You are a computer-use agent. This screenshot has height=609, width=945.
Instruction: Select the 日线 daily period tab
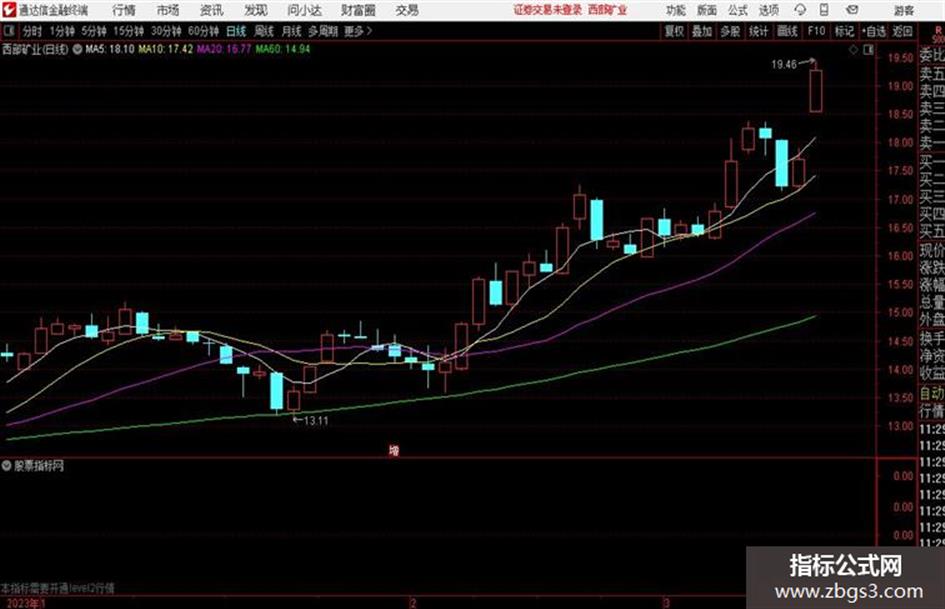point(236,31)
